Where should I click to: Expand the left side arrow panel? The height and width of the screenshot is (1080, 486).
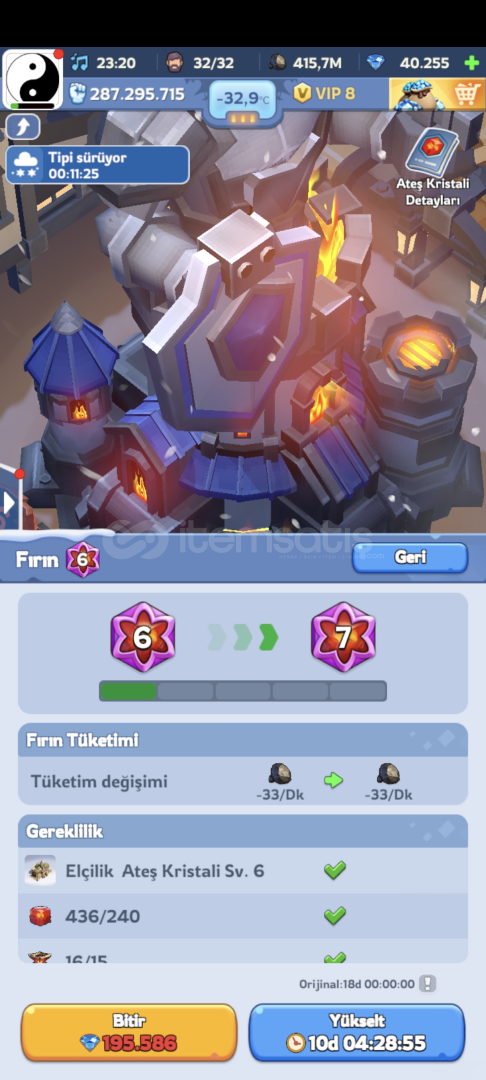[8, 503]
